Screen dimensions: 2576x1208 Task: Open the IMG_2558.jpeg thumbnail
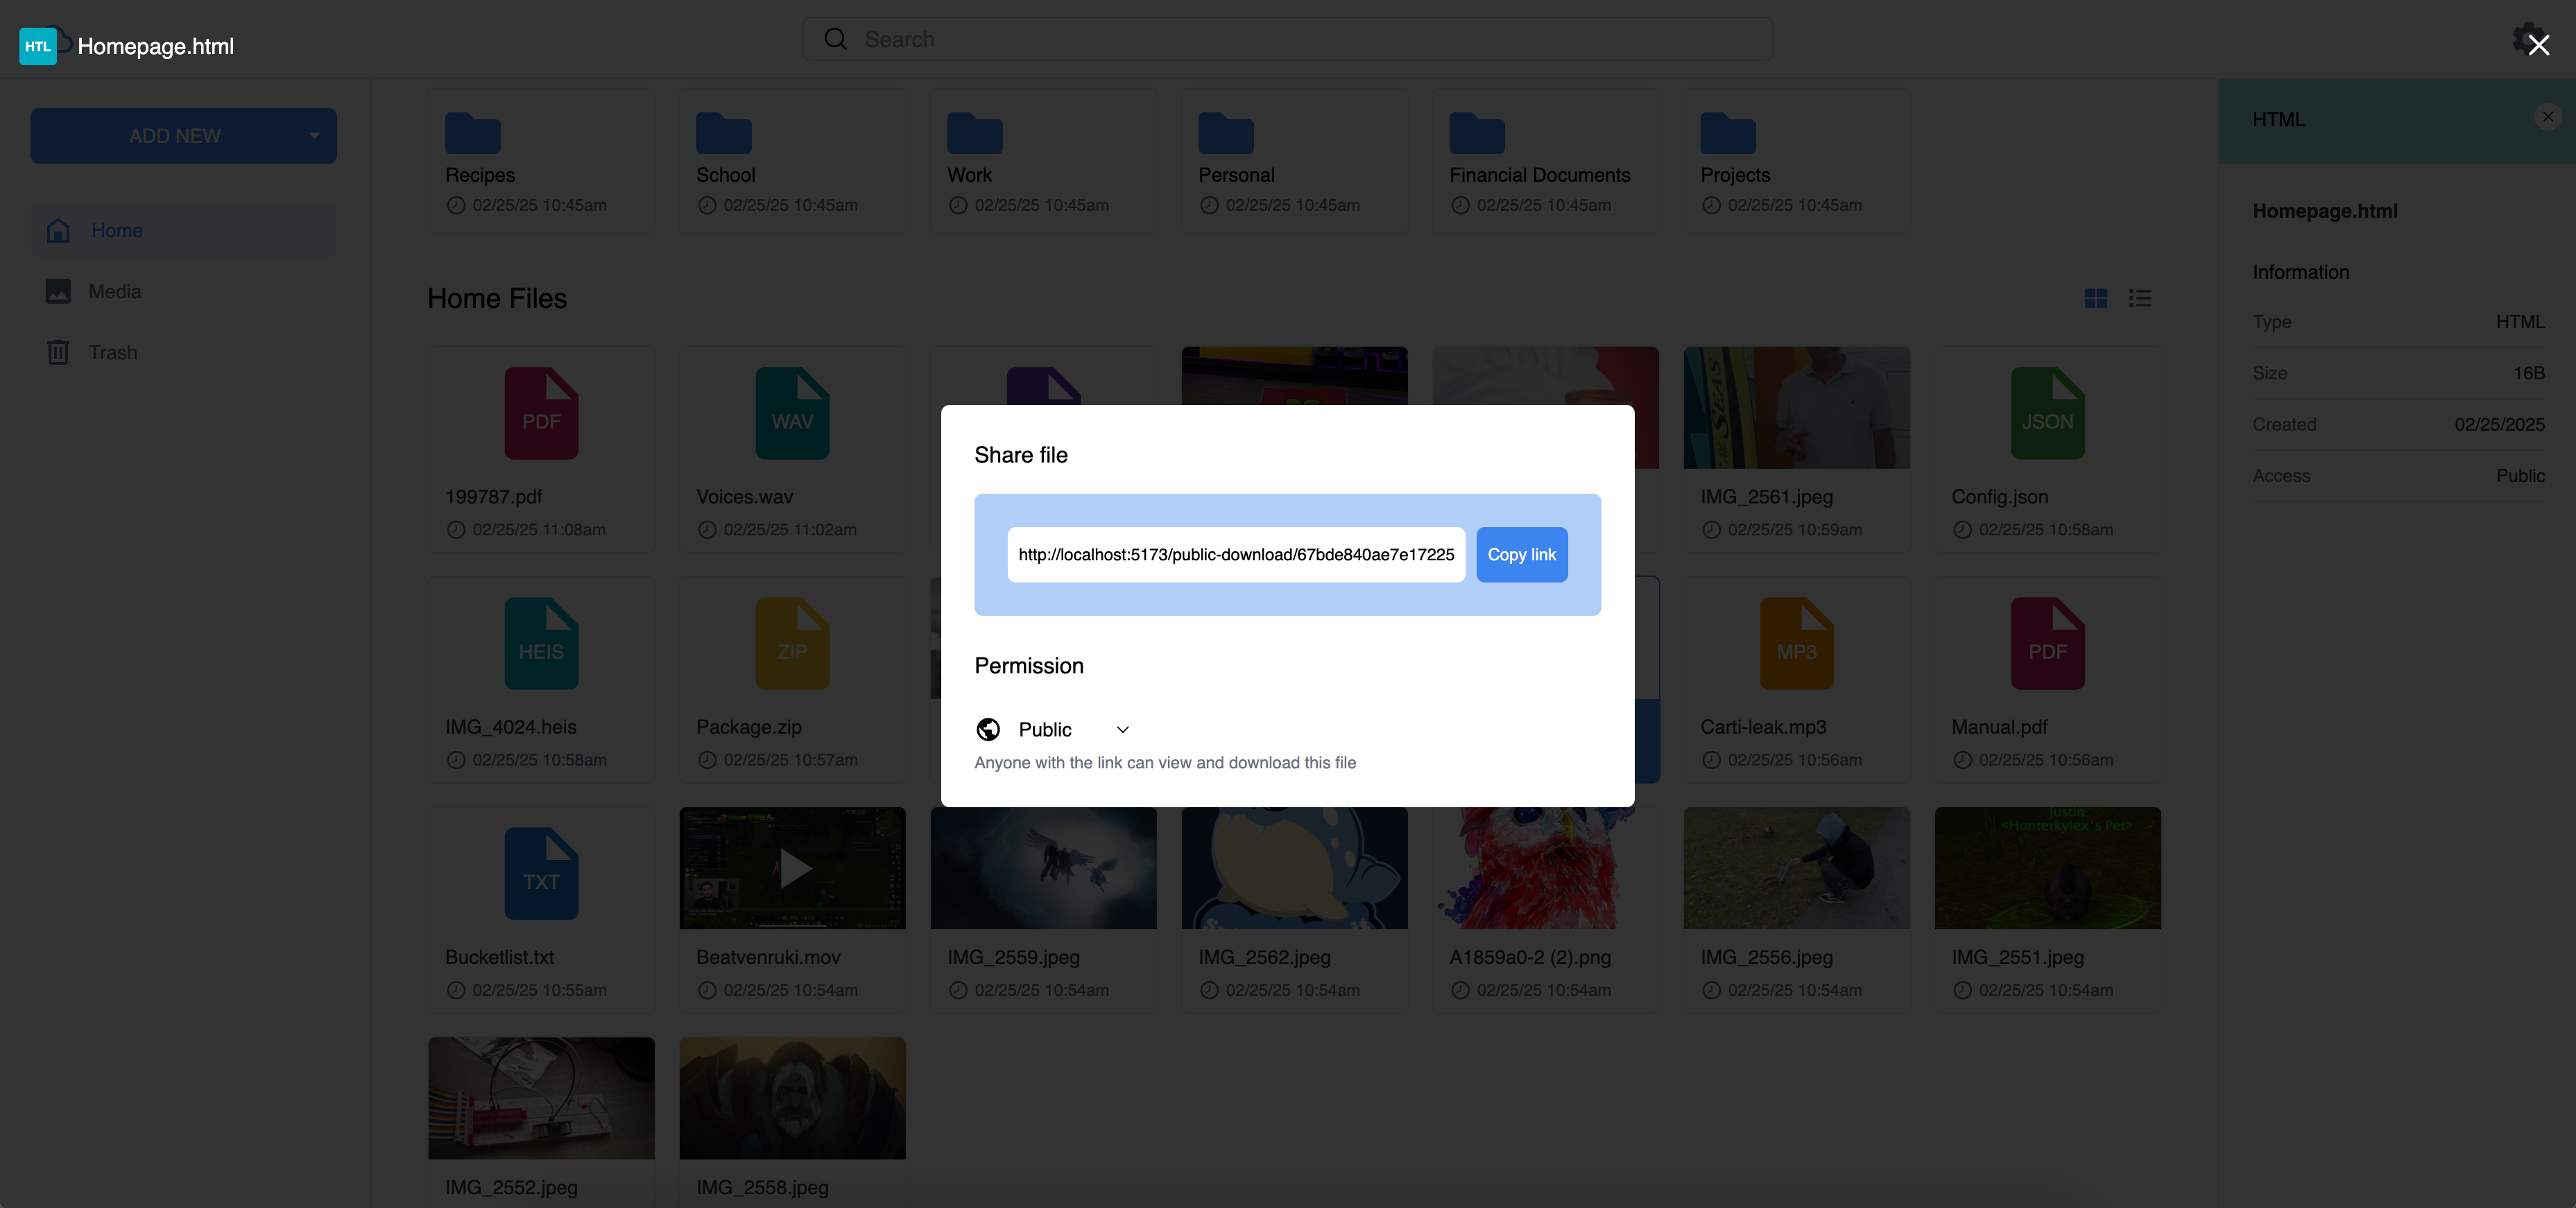click(792, 1098)
